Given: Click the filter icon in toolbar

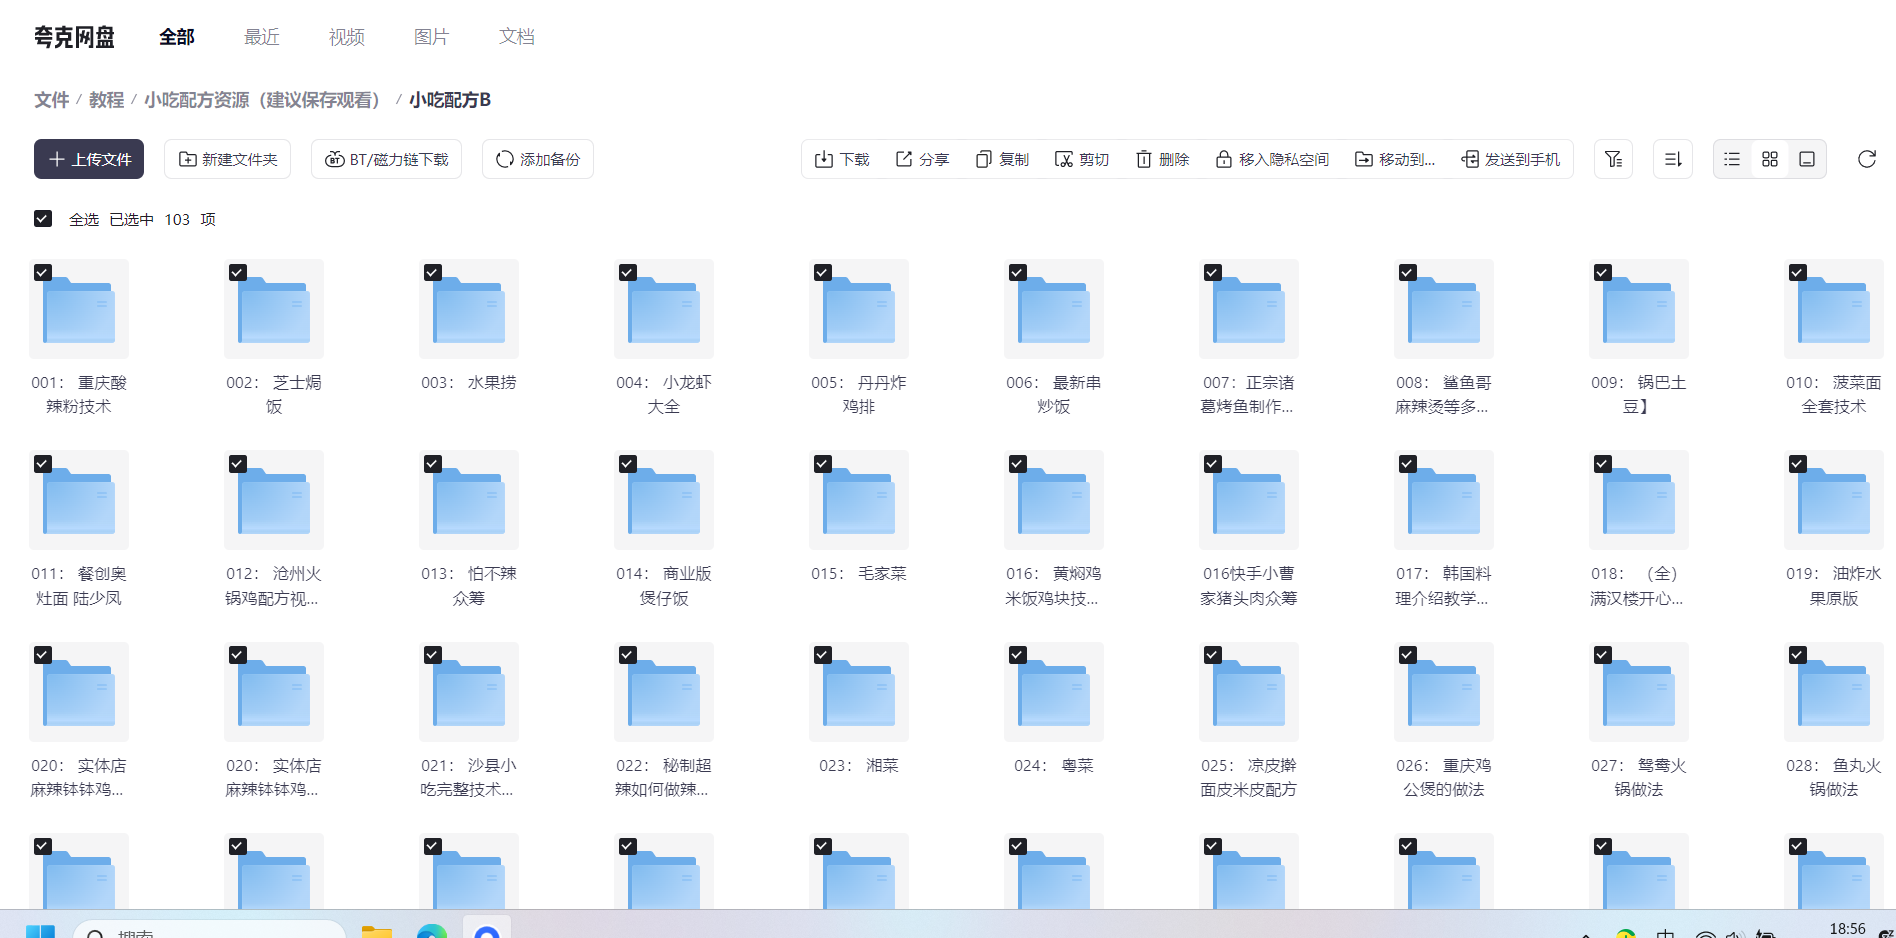Looking at the screenshot, I should (1613, 159).
